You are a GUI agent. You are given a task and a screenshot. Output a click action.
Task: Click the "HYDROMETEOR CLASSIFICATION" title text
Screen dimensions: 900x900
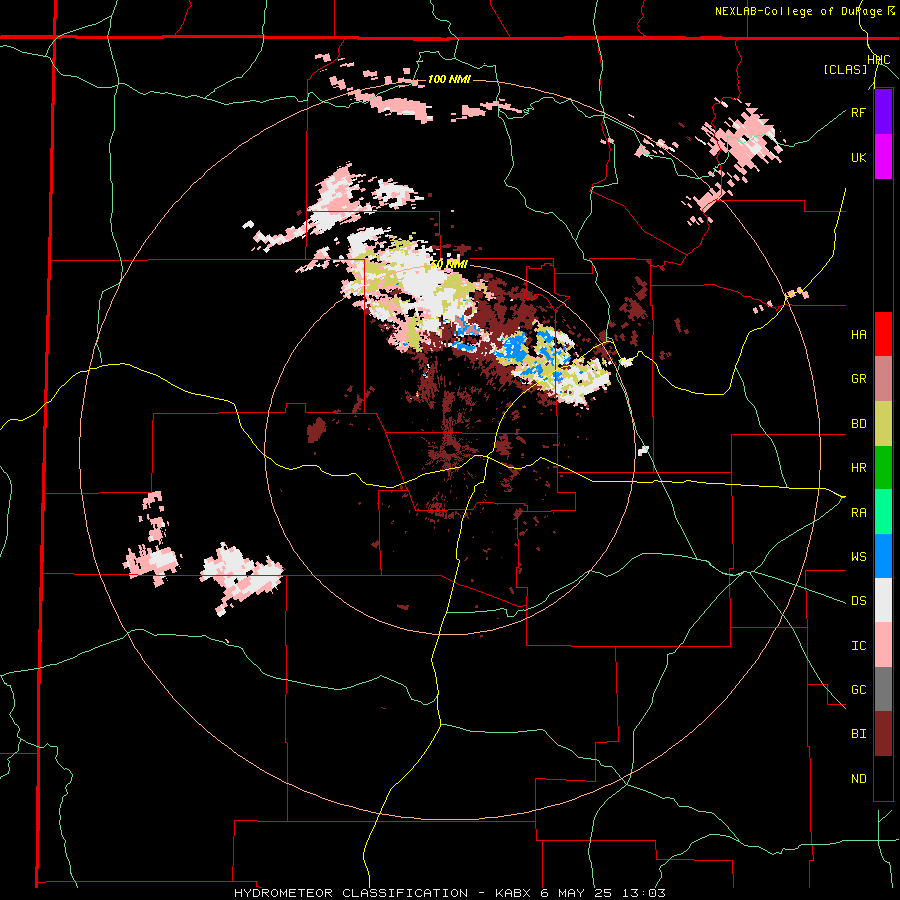(351, 893)
